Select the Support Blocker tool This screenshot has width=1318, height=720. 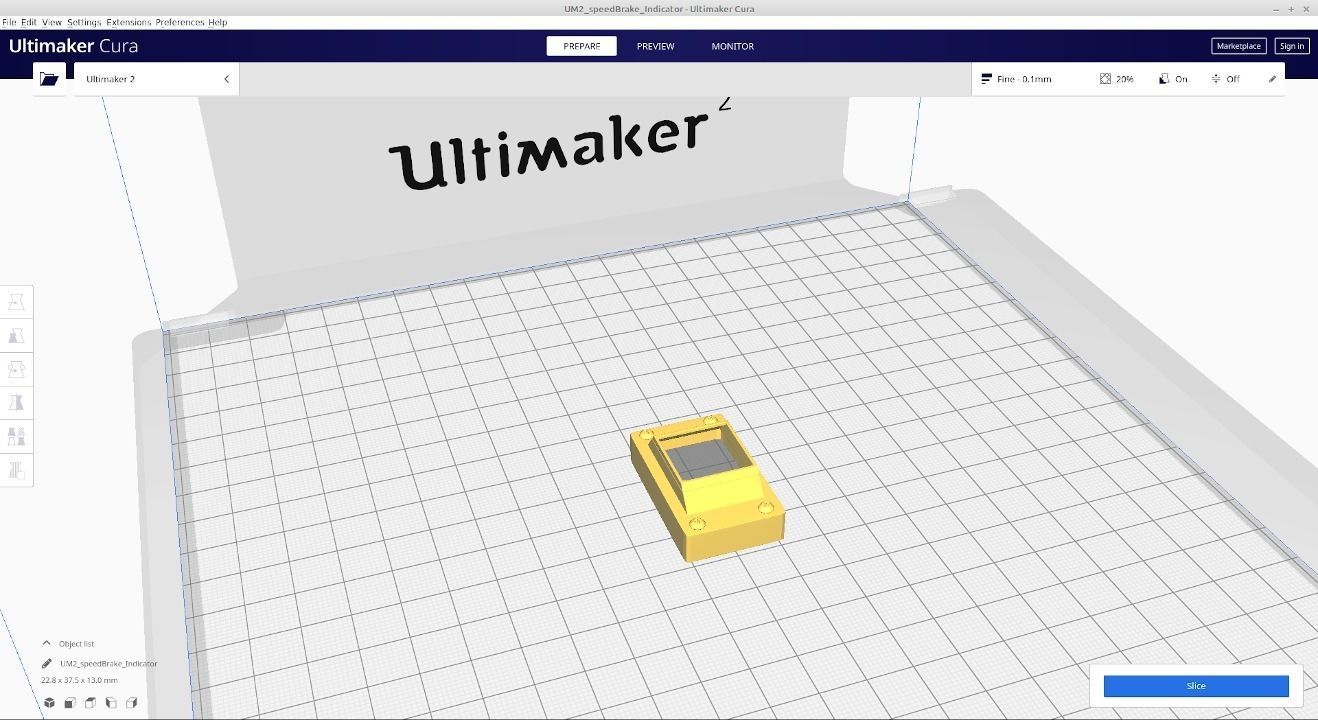click(16, 470)
